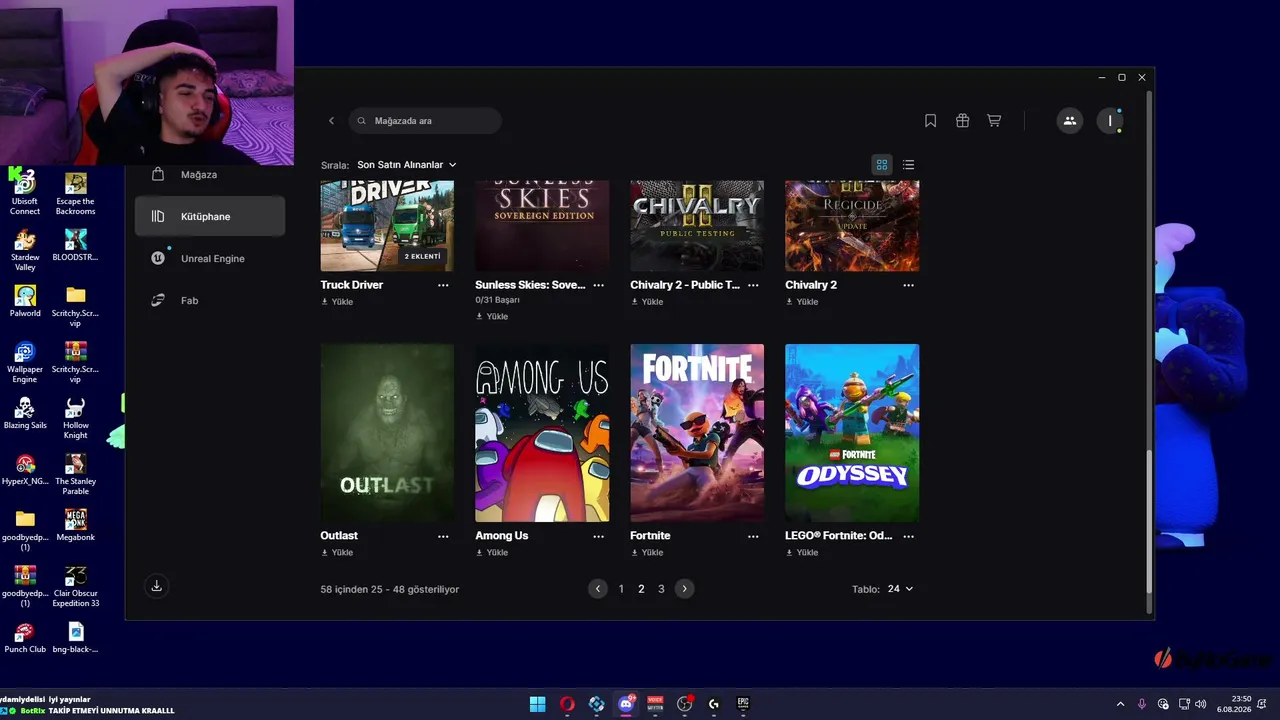Click Yükle under Sunless Skies
Image resolution: width=1280 pixels, height=720 pixels.
point(492,316)
